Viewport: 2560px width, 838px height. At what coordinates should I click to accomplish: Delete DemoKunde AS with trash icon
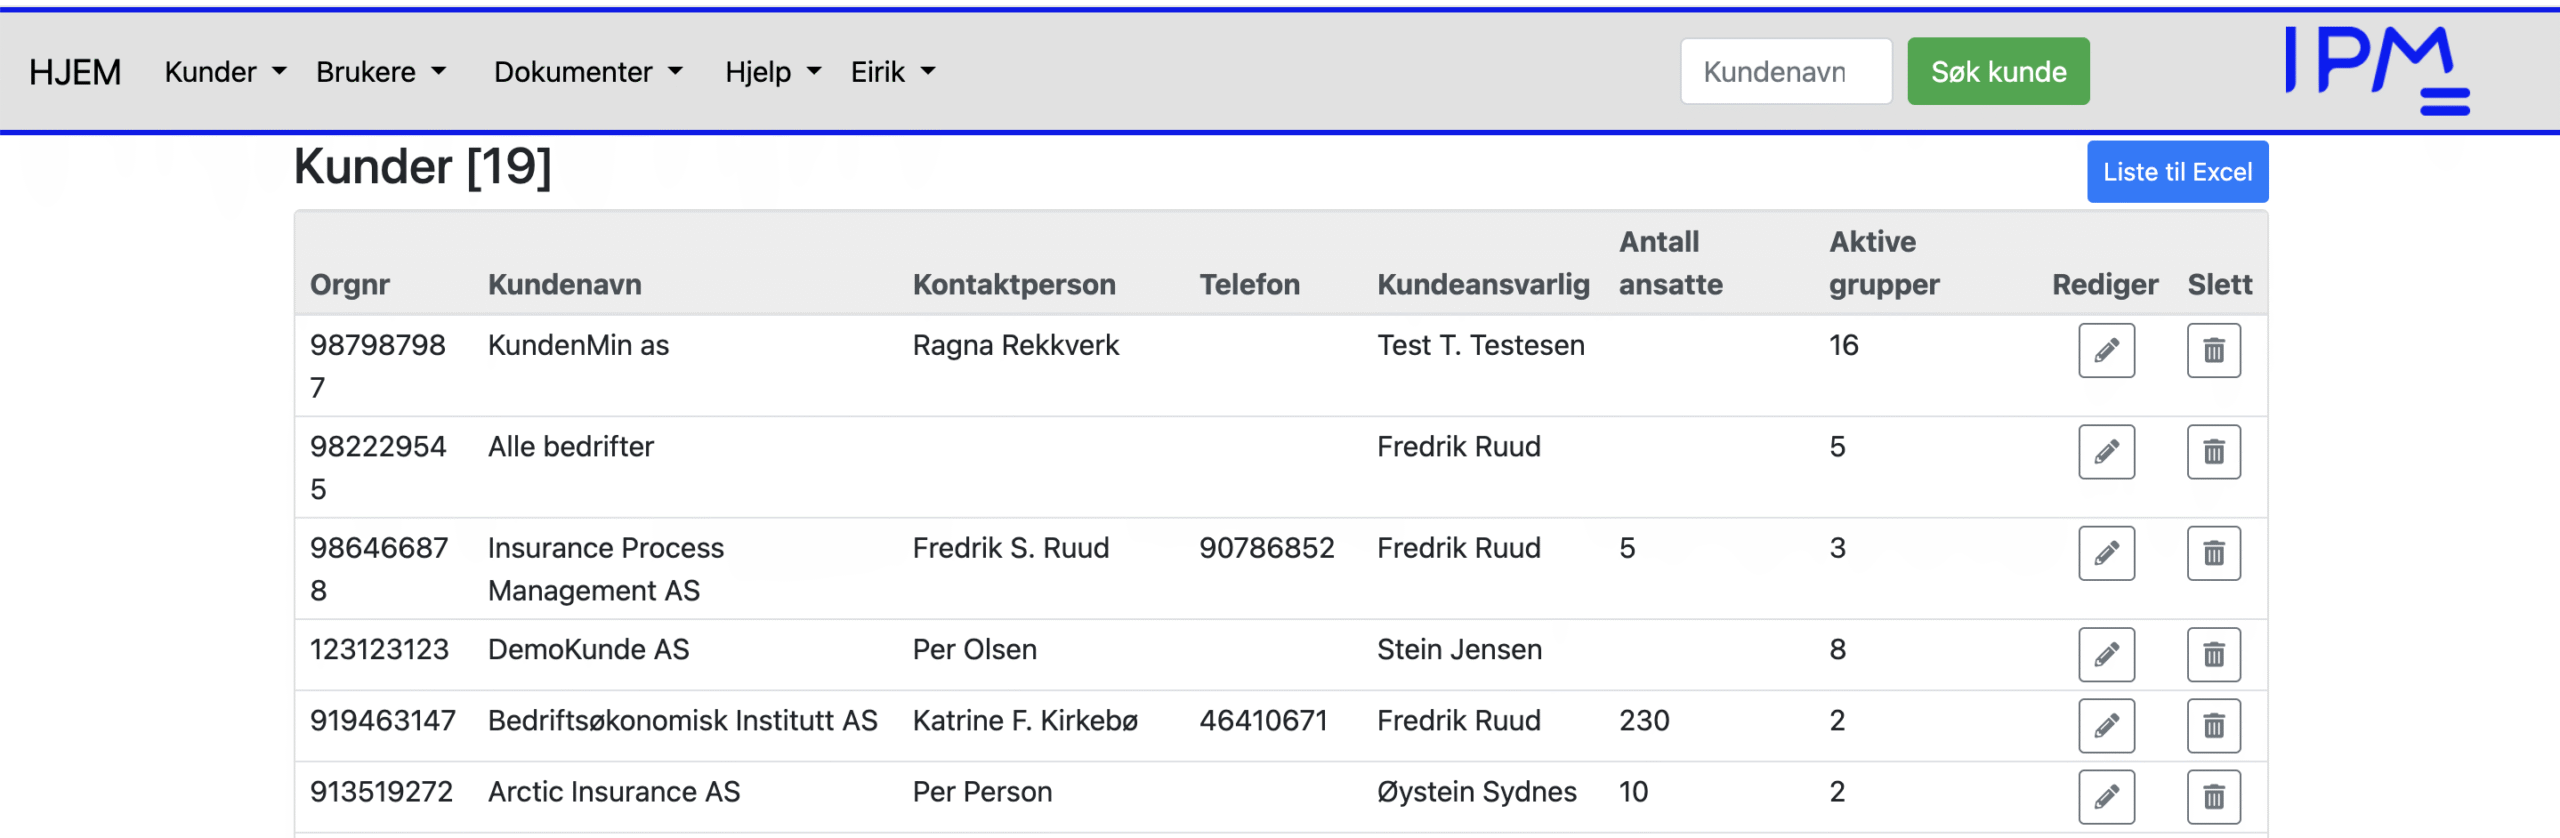click(x=2213, y=654)
